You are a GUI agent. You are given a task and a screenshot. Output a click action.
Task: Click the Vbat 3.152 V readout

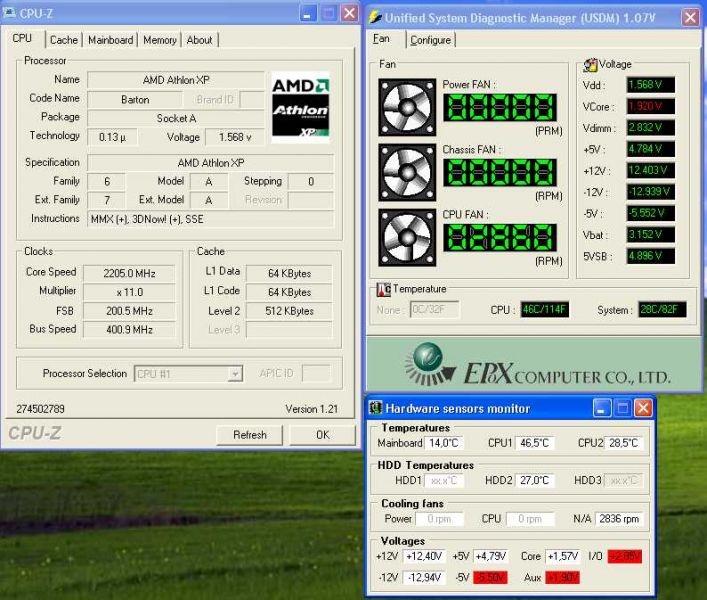tap(651, 234)
